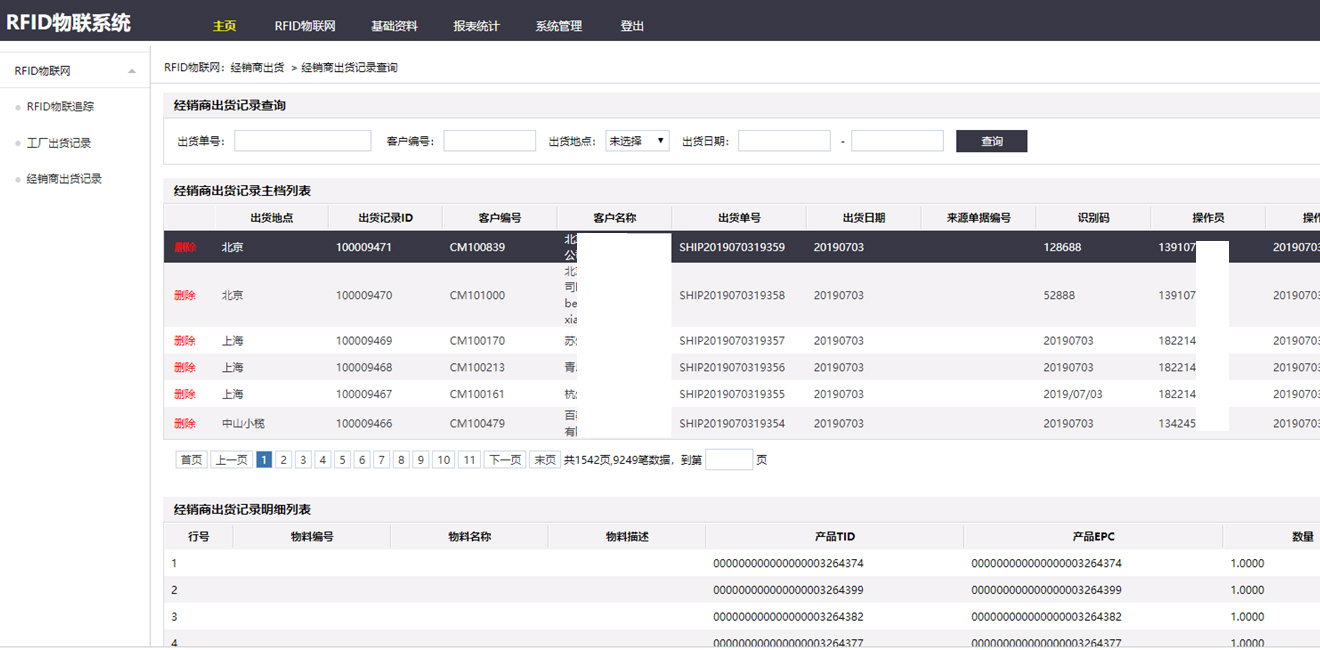Go to the 上一页 previous page
Image resolution: width=1320 pixels, height=650 pixels.
pyautogui.click(x=231, y=460)
